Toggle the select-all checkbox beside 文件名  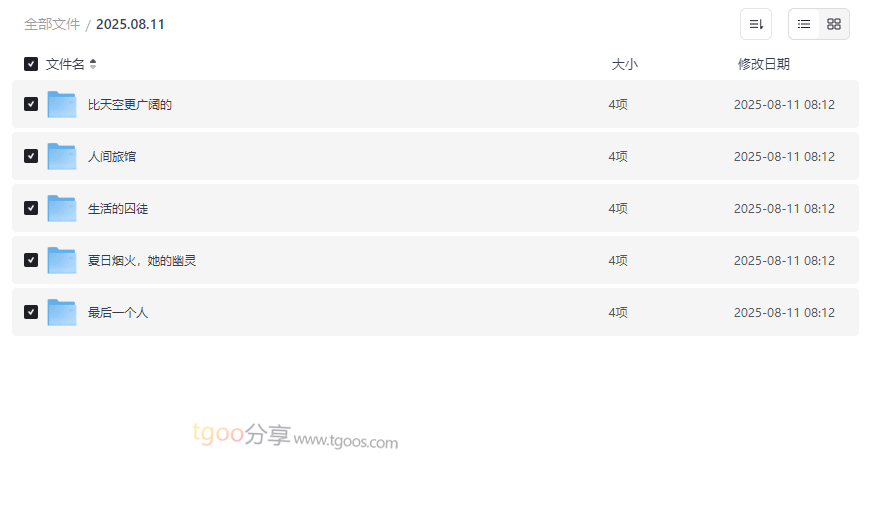point(31,64)
